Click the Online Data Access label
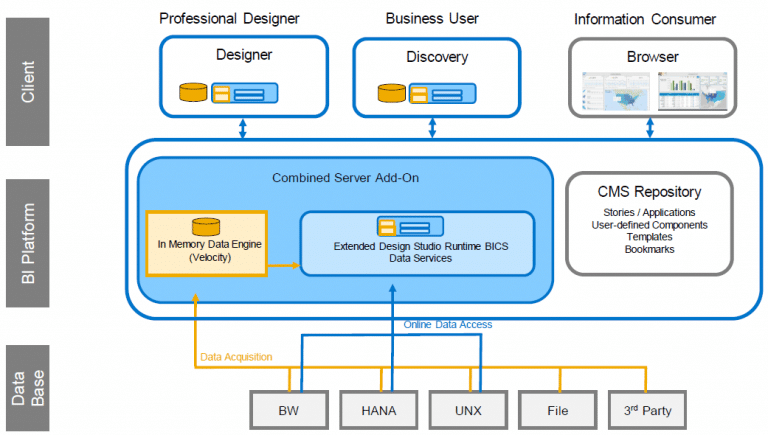This screenshot has height=435, width=768. coord(448,324)
